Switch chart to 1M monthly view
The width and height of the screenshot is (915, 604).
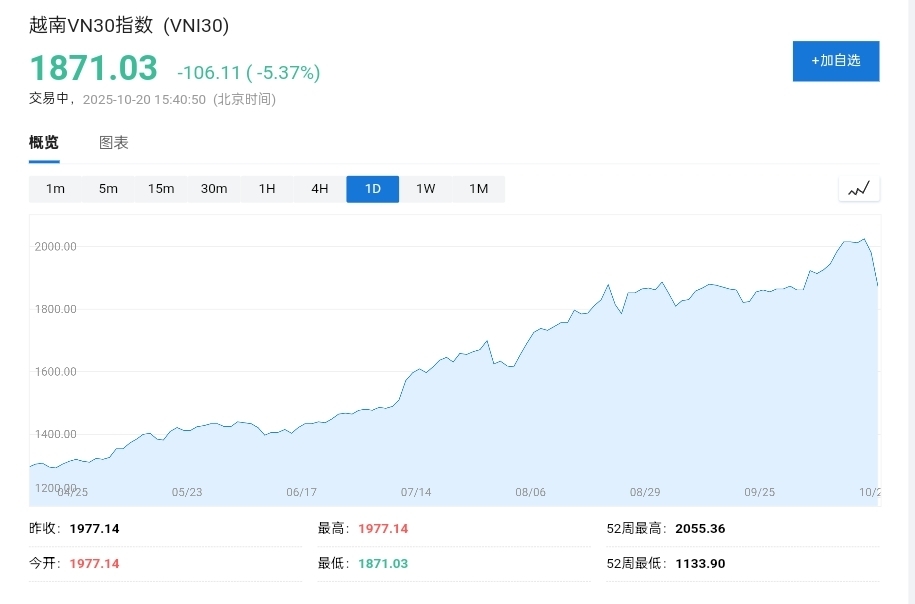pyautogui.click(x=479, y=189)
